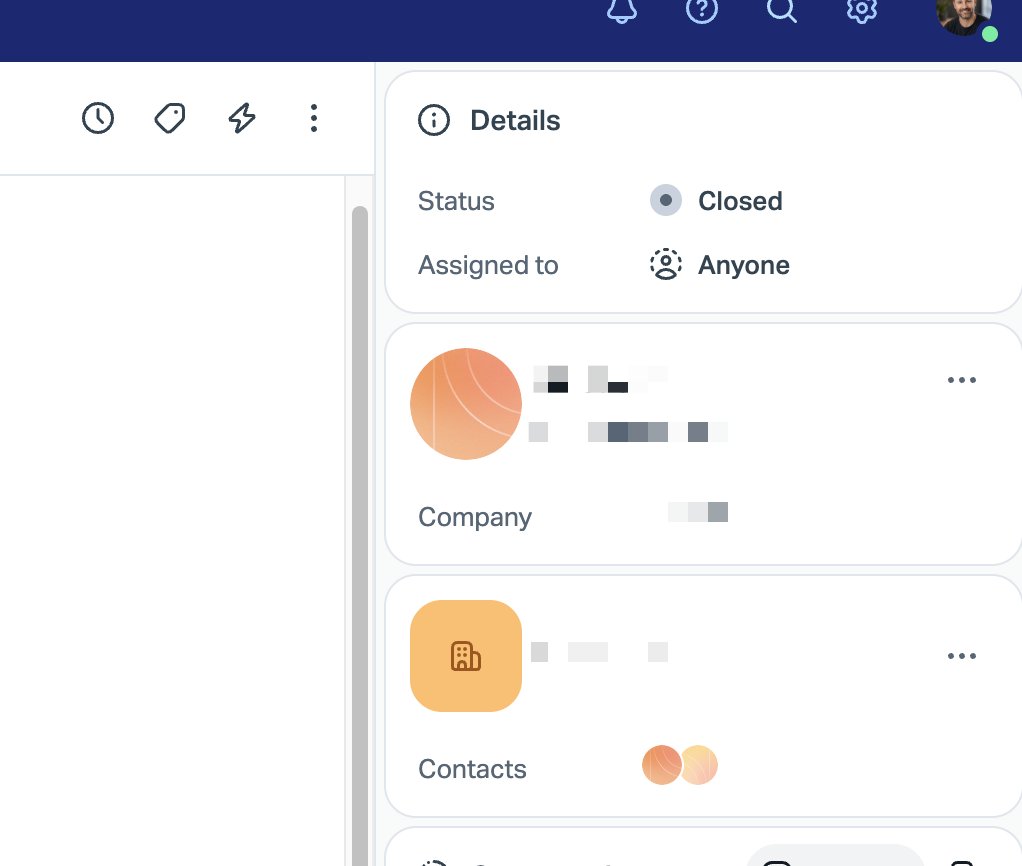Click the Details info icon
The image size is (1022, 866).
[434, 120]
